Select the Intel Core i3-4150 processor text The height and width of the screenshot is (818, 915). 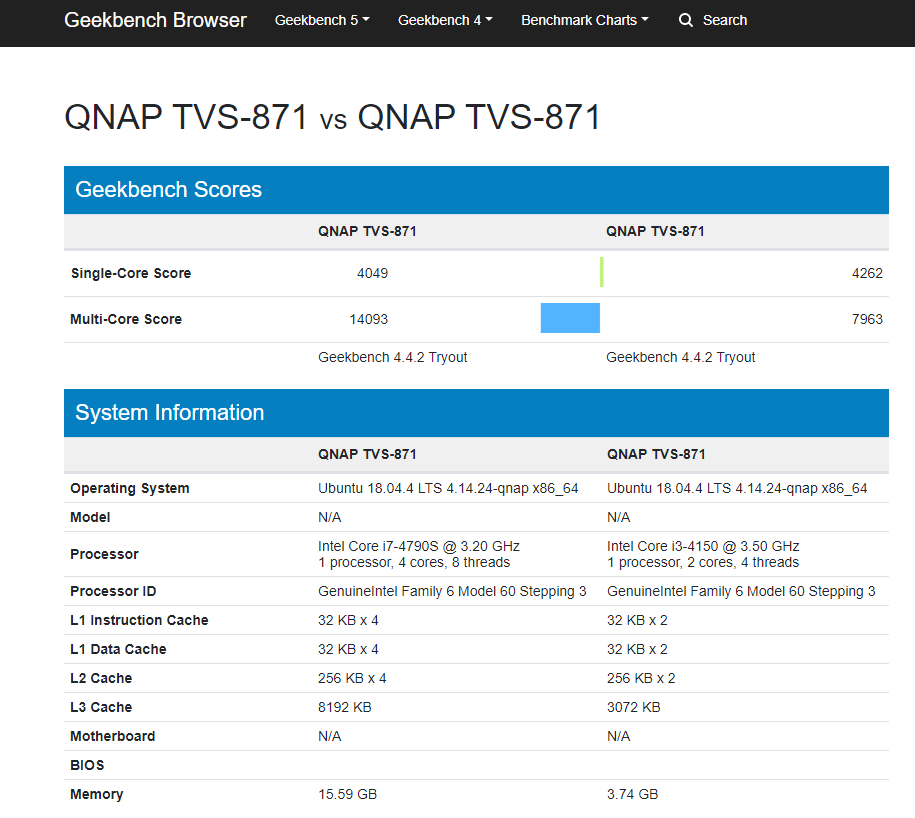tap(703, 546)
